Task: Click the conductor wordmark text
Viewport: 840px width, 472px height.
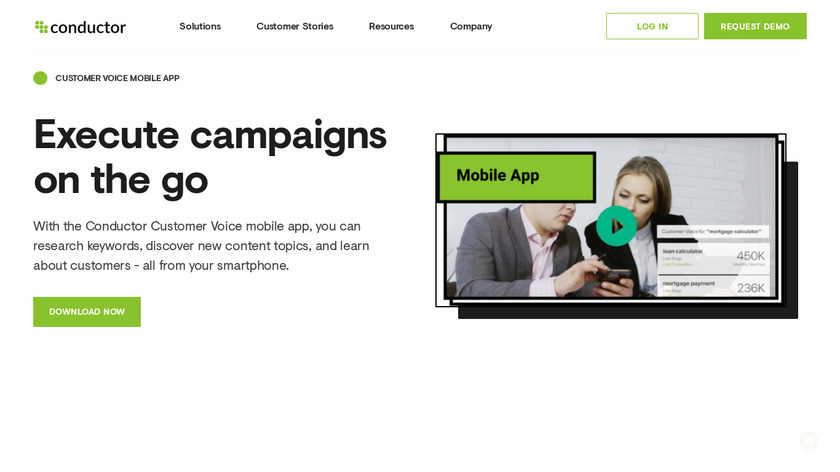Action: pyautogui.click(x=88, y=27)
